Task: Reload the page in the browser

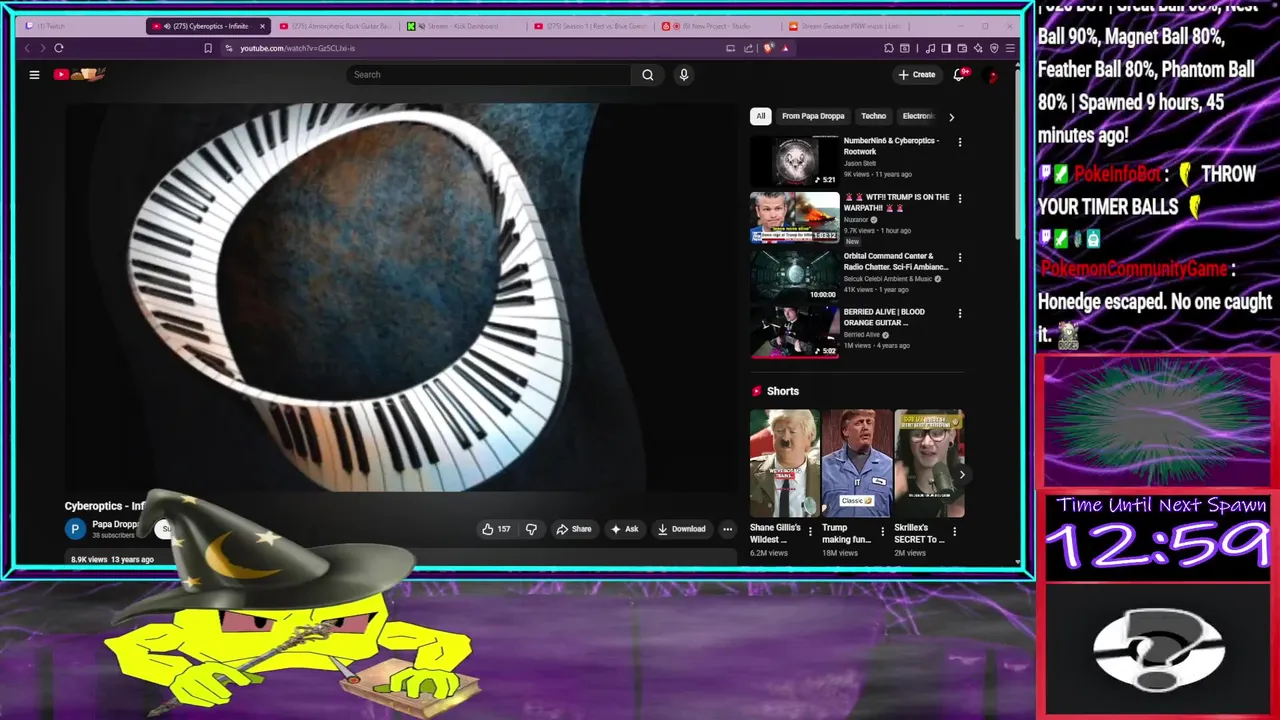Action: [x=59, y=48]
